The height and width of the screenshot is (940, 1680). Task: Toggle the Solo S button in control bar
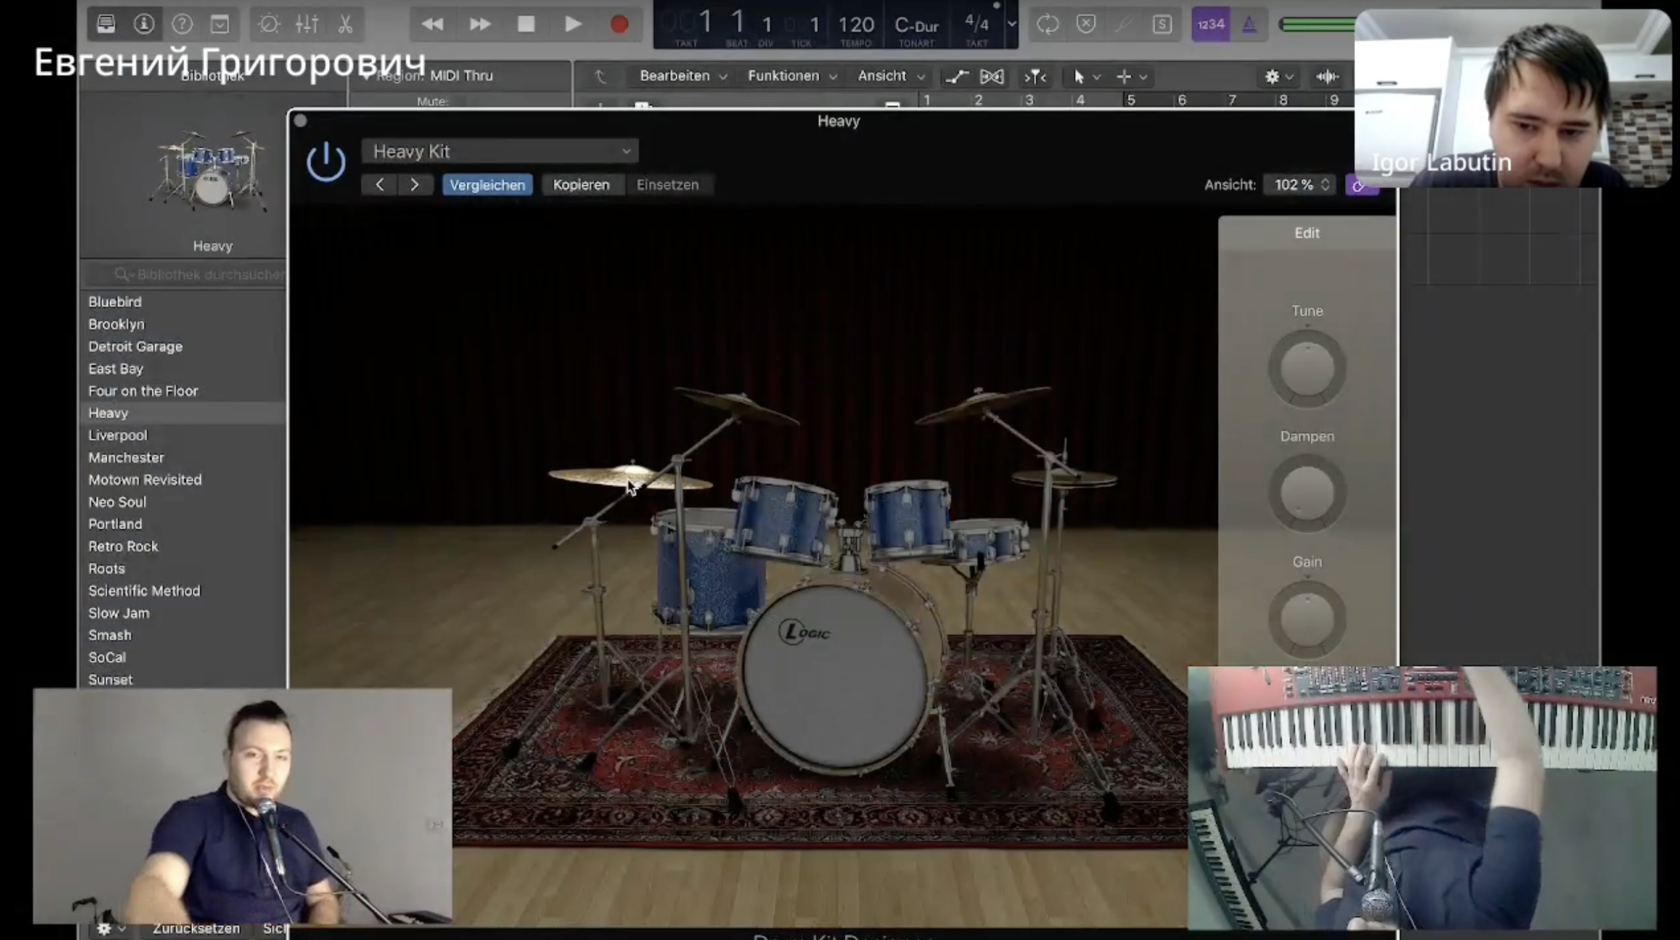coord(1162,24)
